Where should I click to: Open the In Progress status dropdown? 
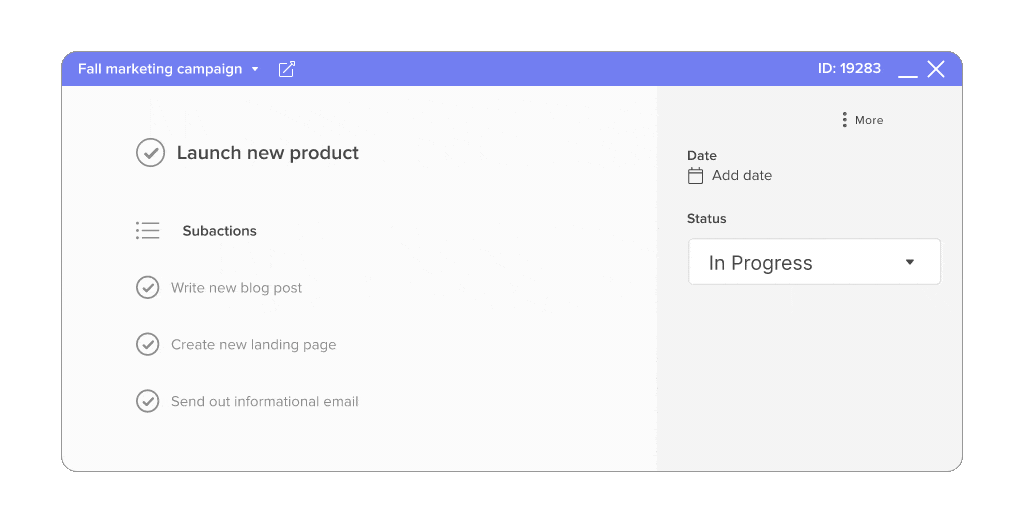(814, 262)
